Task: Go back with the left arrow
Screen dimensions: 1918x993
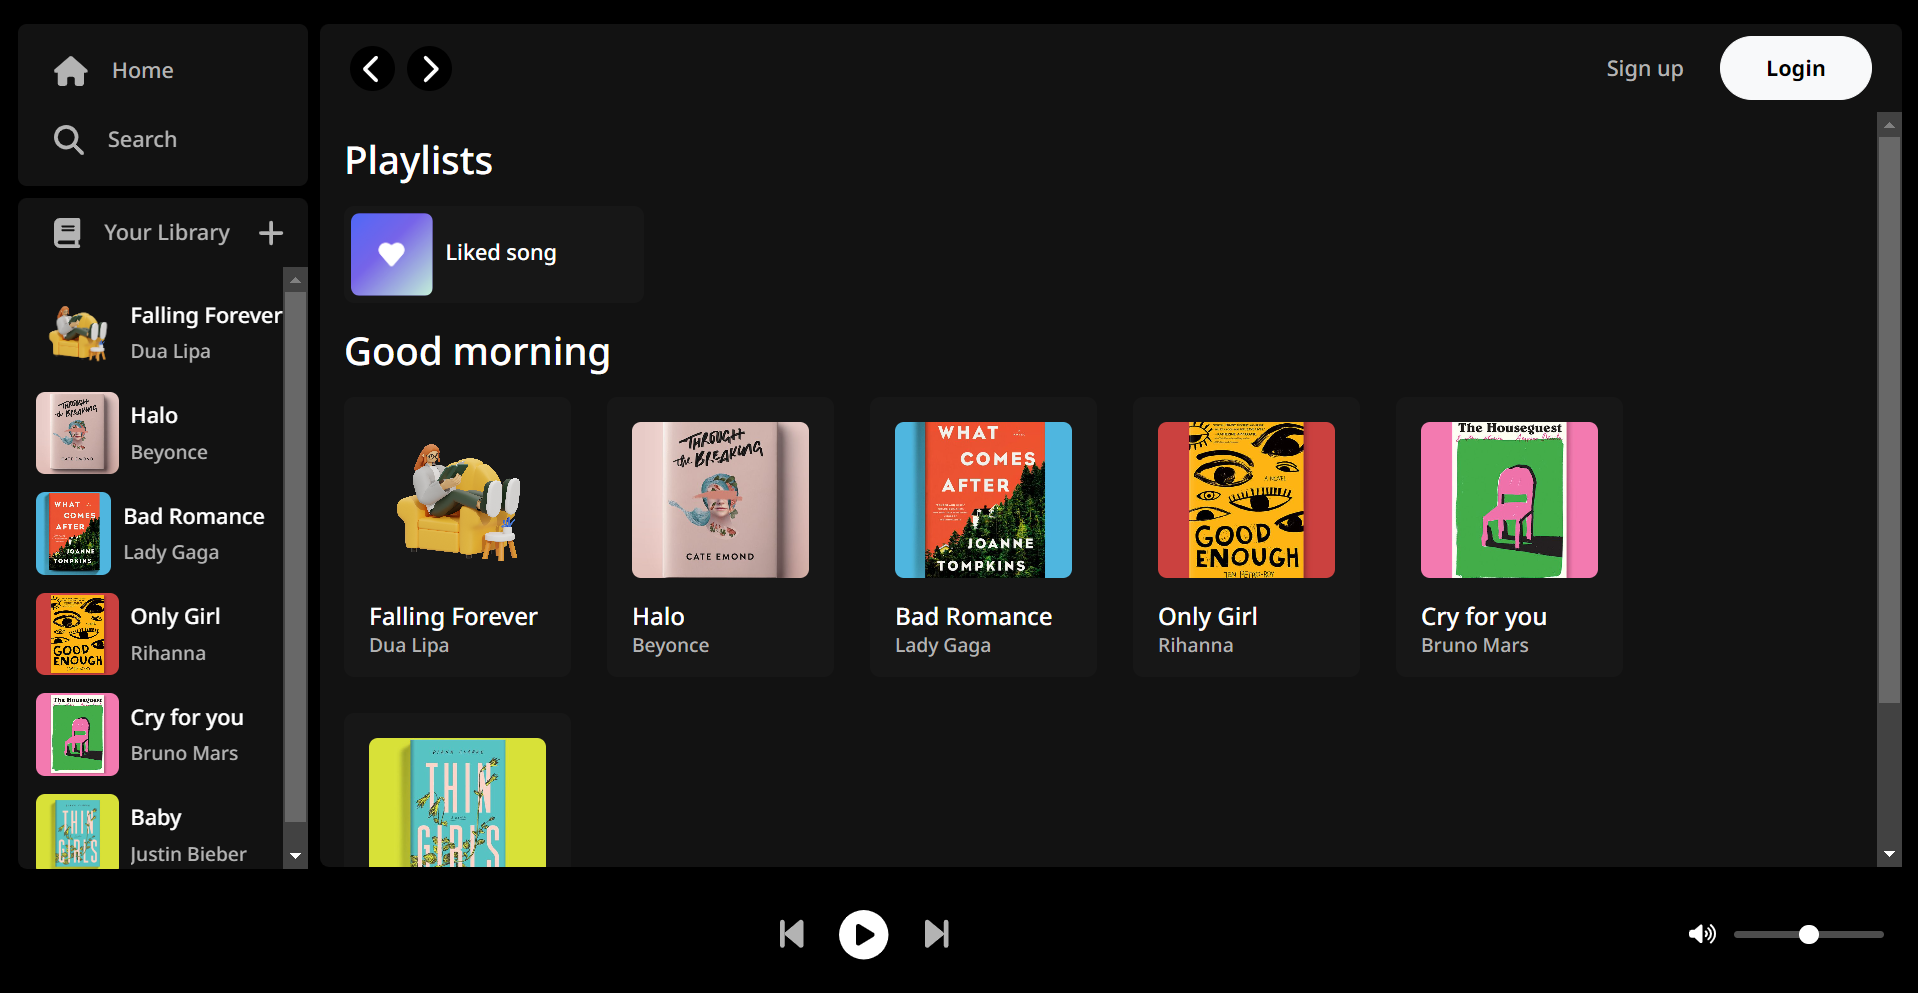Action: (372, 69)
